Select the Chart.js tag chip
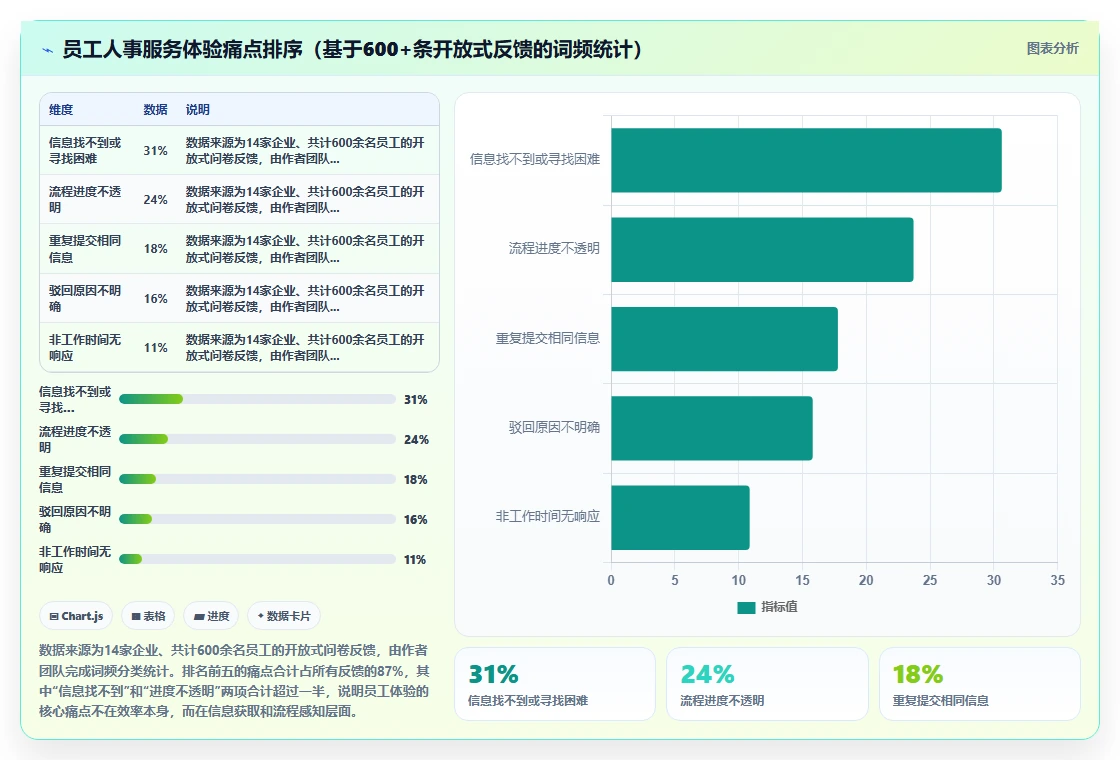The width and height of the screenshot is (1120, 760). (76, 616)
